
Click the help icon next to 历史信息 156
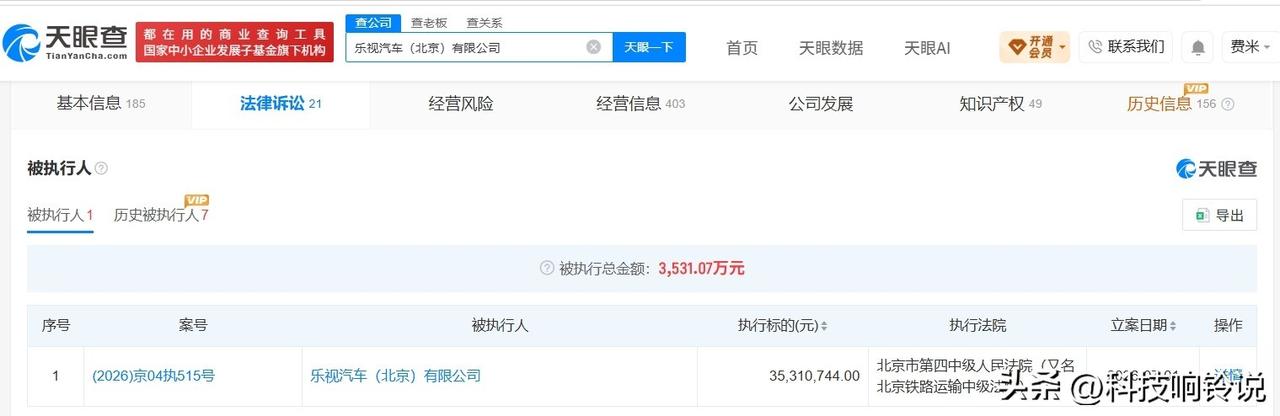(x=1228, y=104)
